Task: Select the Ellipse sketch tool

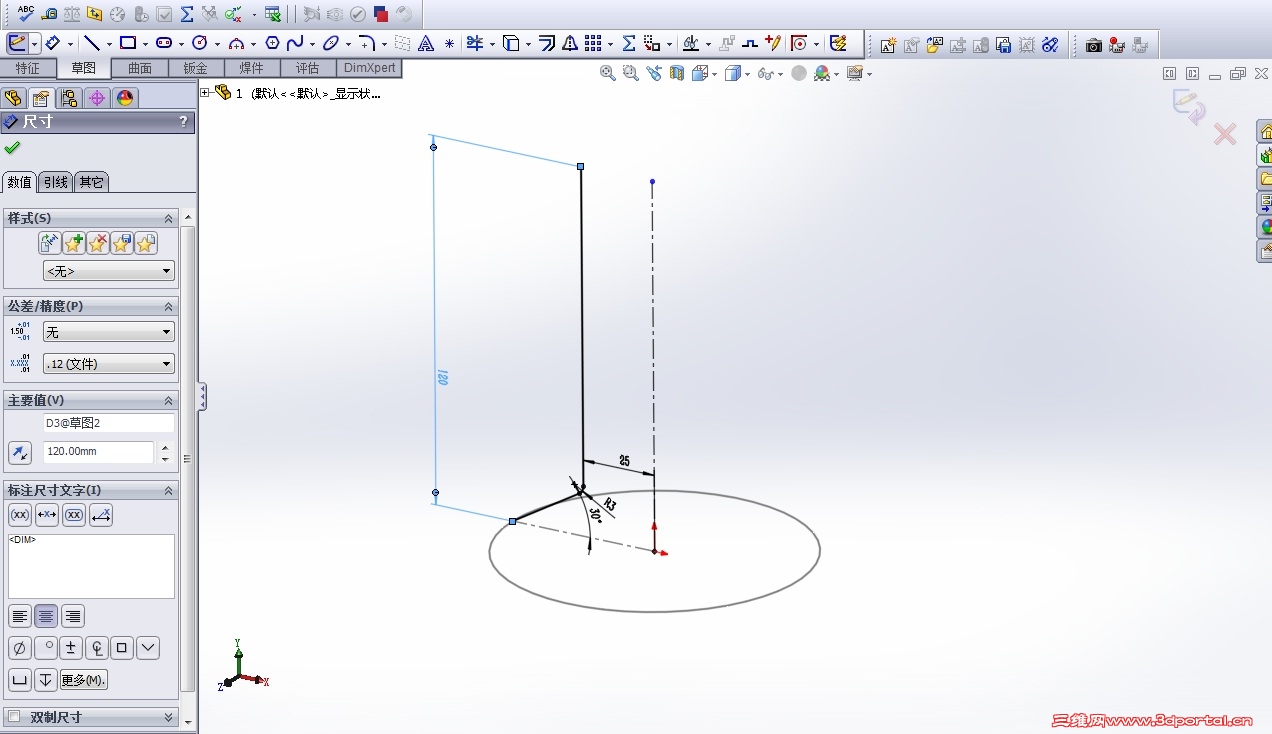Action: coord(331,43)
